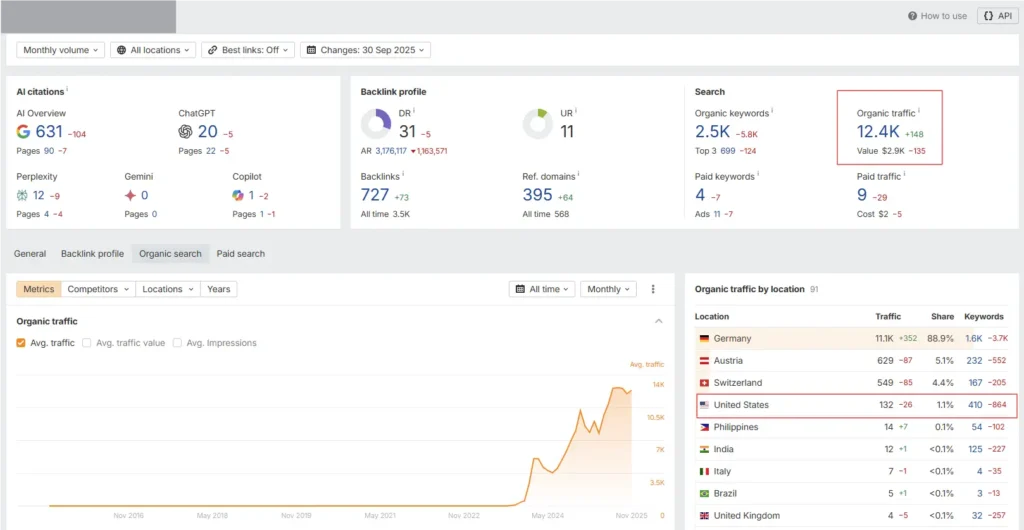Click the ChatGPT logo icon
Image resolution: width=1024 pixels, height=530 pixels.
click(x=185, y=132)
